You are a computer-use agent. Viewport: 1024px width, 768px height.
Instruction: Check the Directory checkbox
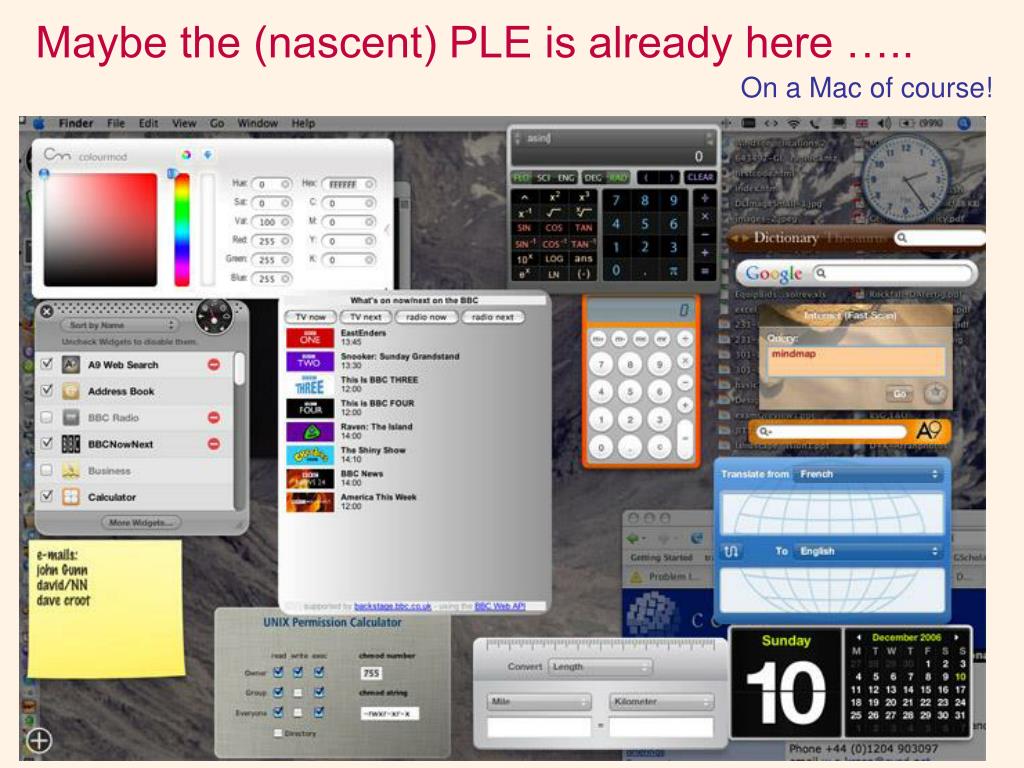[x=278, y=733]
